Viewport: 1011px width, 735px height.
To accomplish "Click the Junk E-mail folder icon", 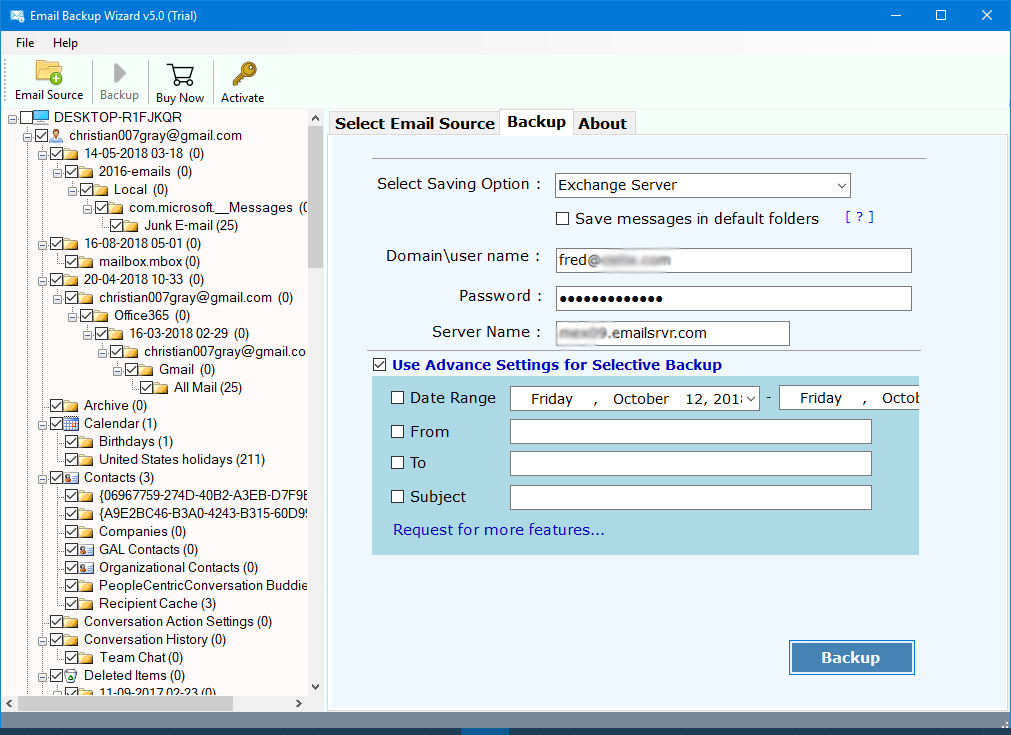I will tap(131, 226).
